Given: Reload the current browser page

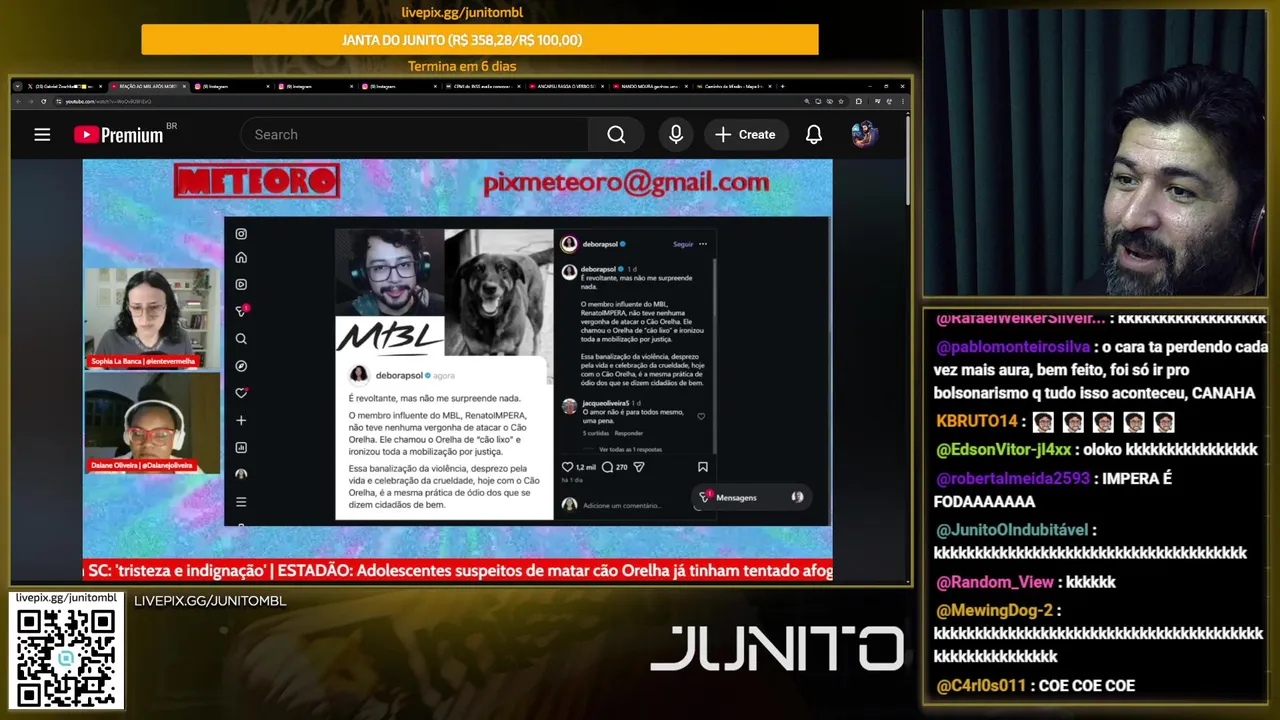Looking at the screenshot, I should pyautogui.click(x=43, y=101).
